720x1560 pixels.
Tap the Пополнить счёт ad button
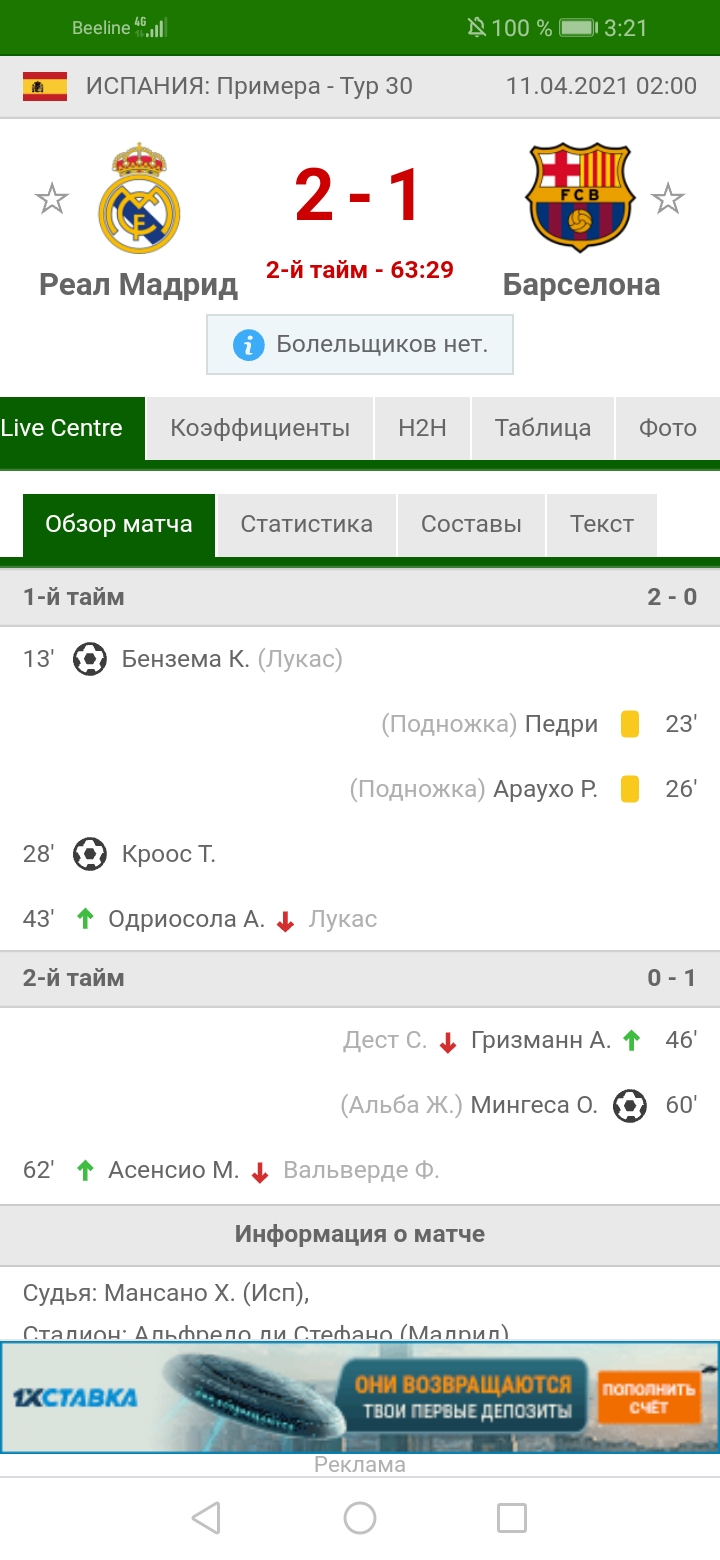click(x=648, y=1398)
